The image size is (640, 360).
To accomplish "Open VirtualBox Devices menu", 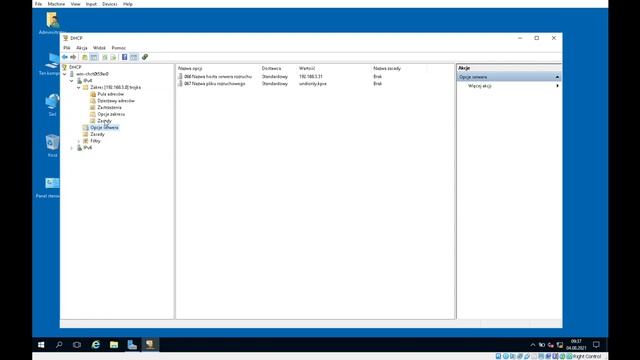I will (x=109, y=4).
